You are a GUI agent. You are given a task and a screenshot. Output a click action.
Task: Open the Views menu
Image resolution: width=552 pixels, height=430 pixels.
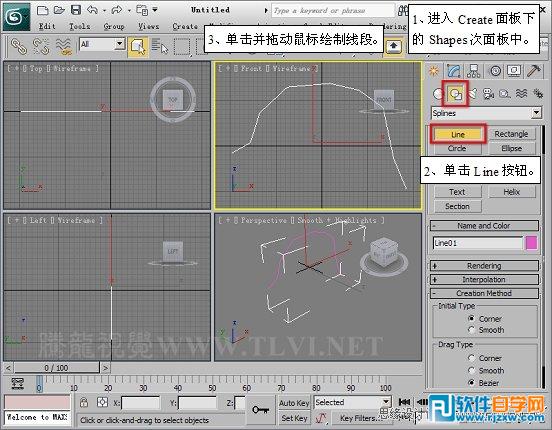[148, 26]
